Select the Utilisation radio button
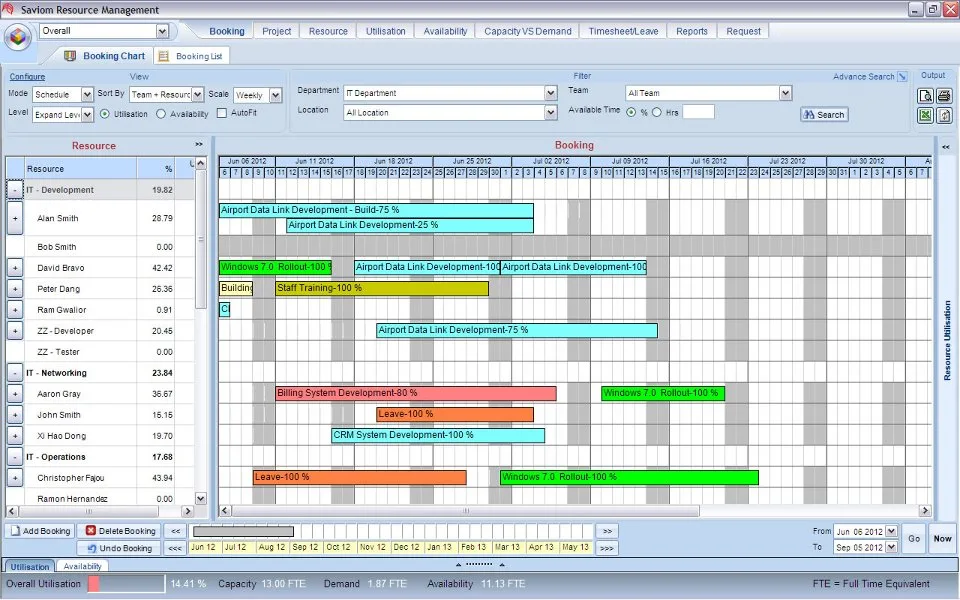960x600 pixels. 105,114
